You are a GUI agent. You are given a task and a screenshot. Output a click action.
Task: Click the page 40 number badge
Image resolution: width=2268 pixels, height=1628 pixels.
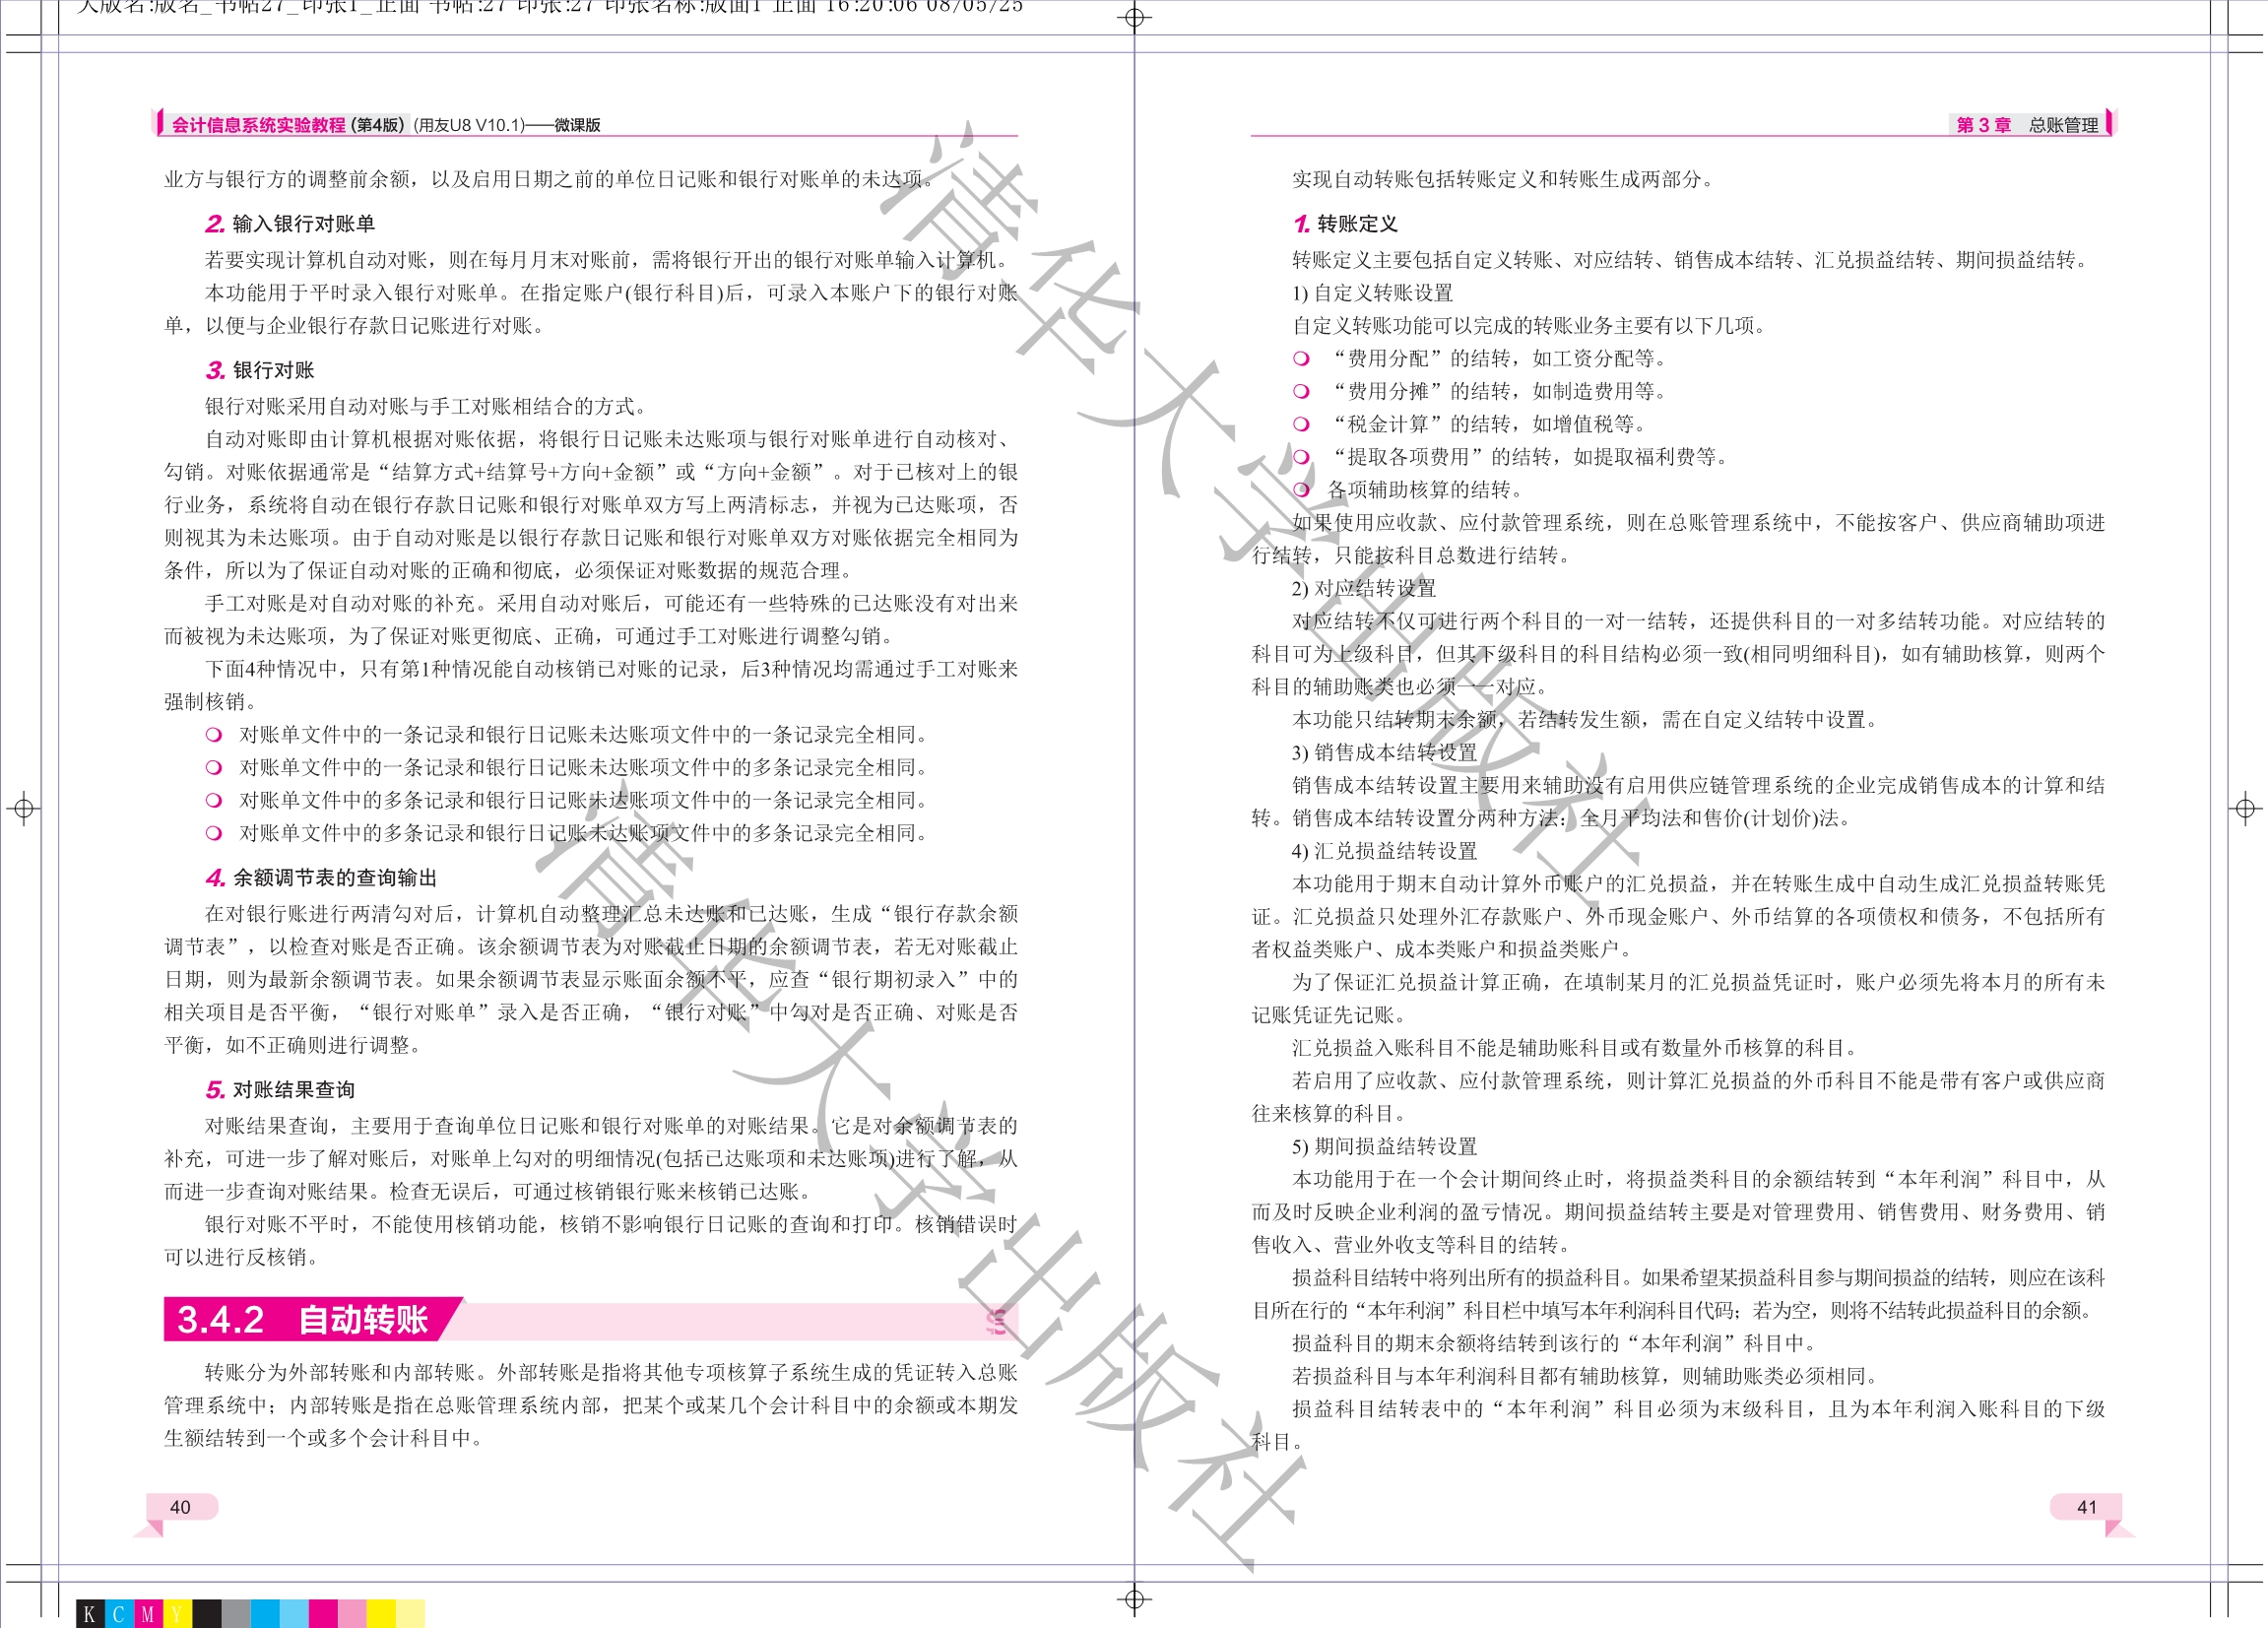181,1507
